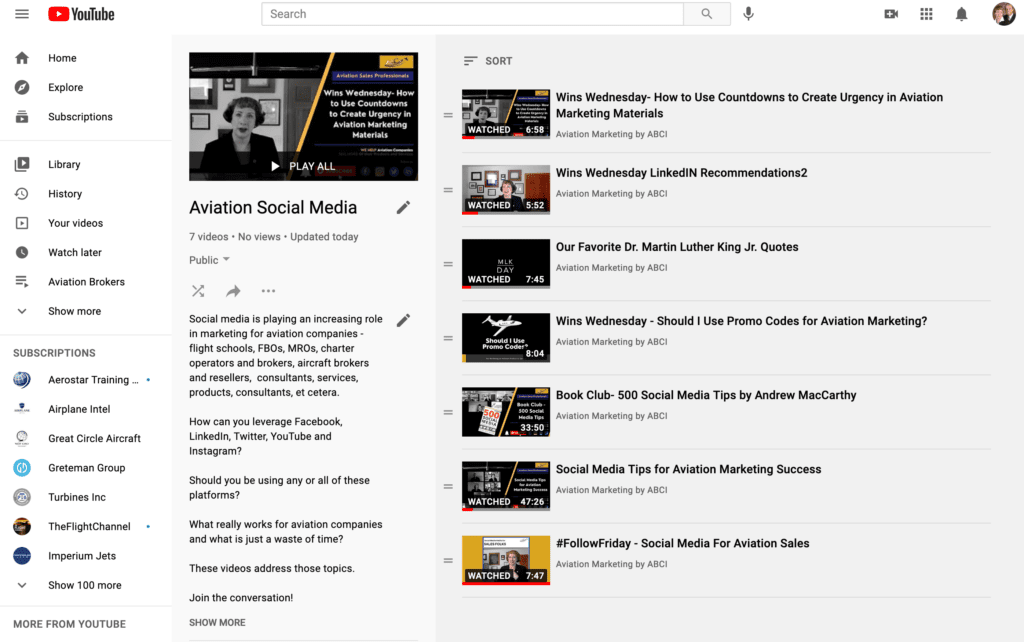
Task: Click the Sort icon button
Action: tap(470, 61)
